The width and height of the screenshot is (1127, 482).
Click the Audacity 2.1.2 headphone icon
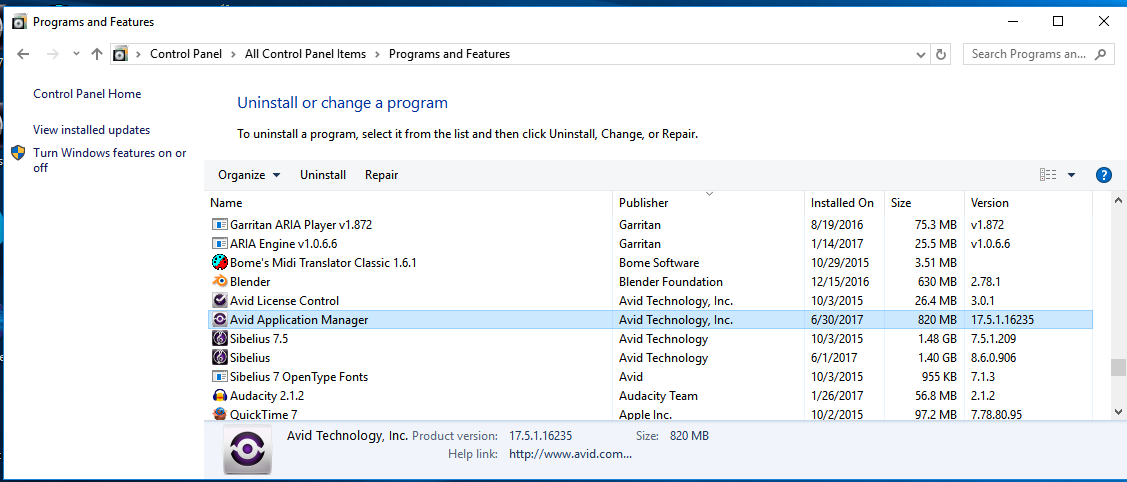(x=220, y=396)
